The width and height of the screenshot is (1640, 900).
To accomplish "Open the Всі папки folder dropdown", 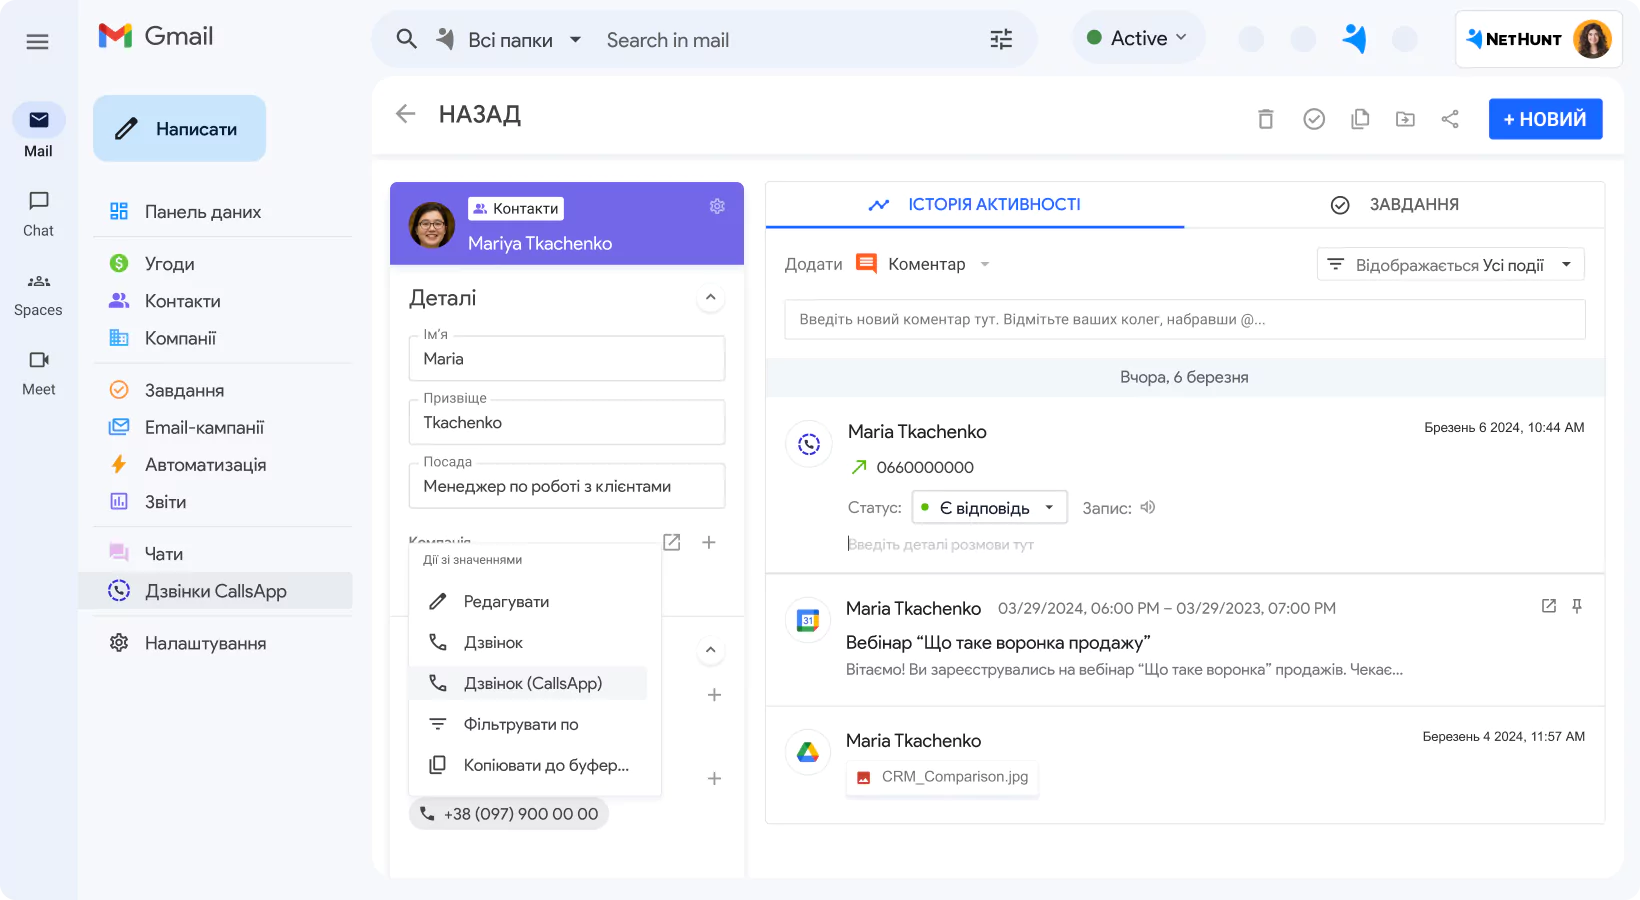I will coord(510,40).
